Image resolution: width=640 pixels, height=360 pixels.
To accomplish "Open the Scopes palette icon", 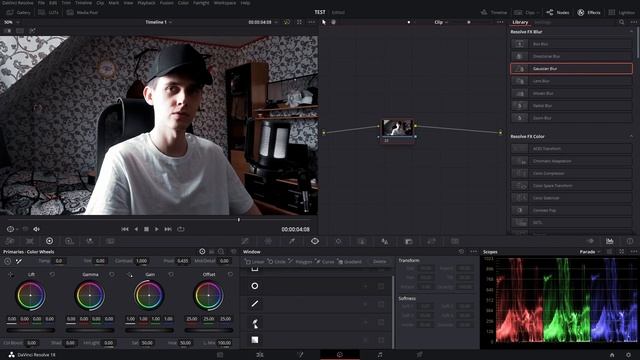I will click(x=609, y=241).
